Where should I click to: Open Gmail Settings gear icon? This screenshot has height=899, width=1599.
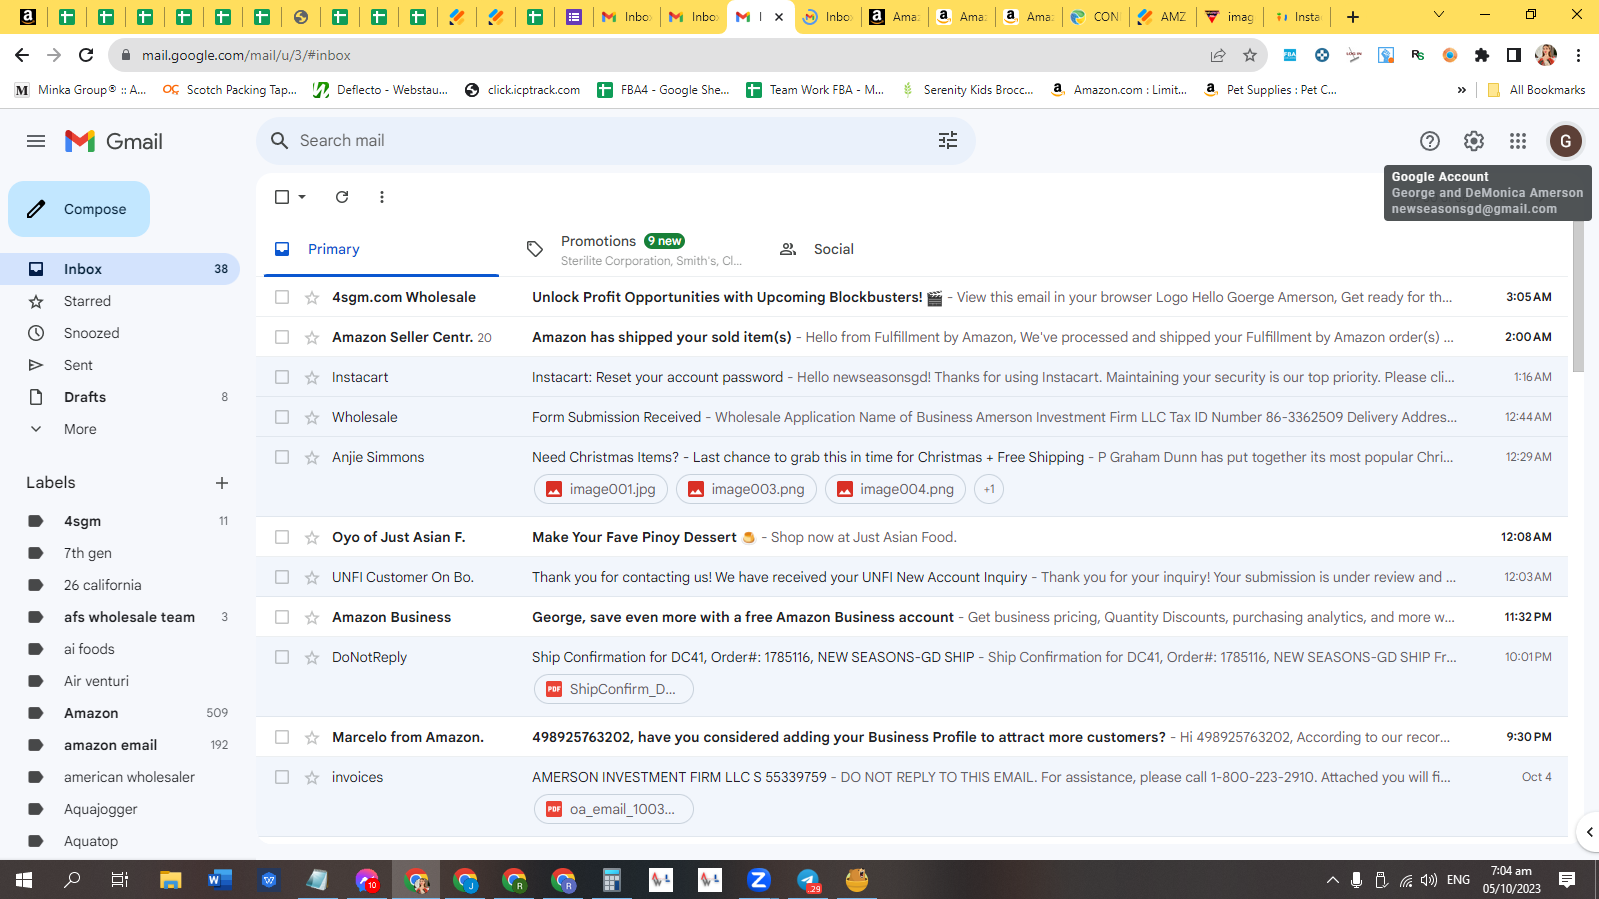click(x=1474, y=141)
